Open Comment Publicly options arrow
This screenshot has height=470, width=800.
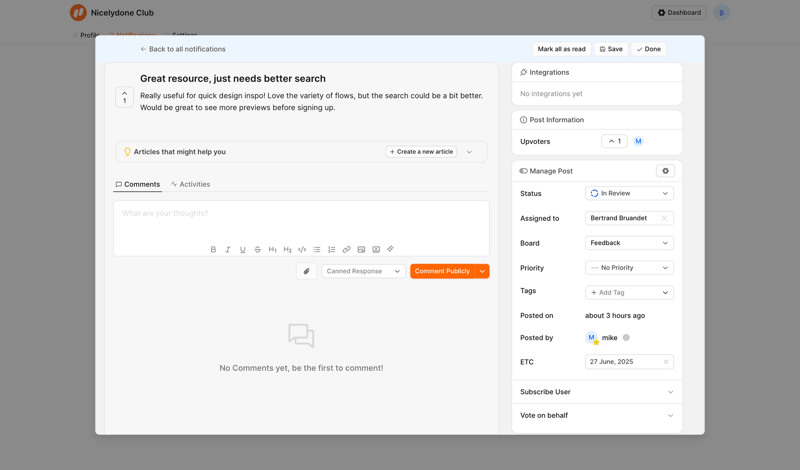point(482,271)
